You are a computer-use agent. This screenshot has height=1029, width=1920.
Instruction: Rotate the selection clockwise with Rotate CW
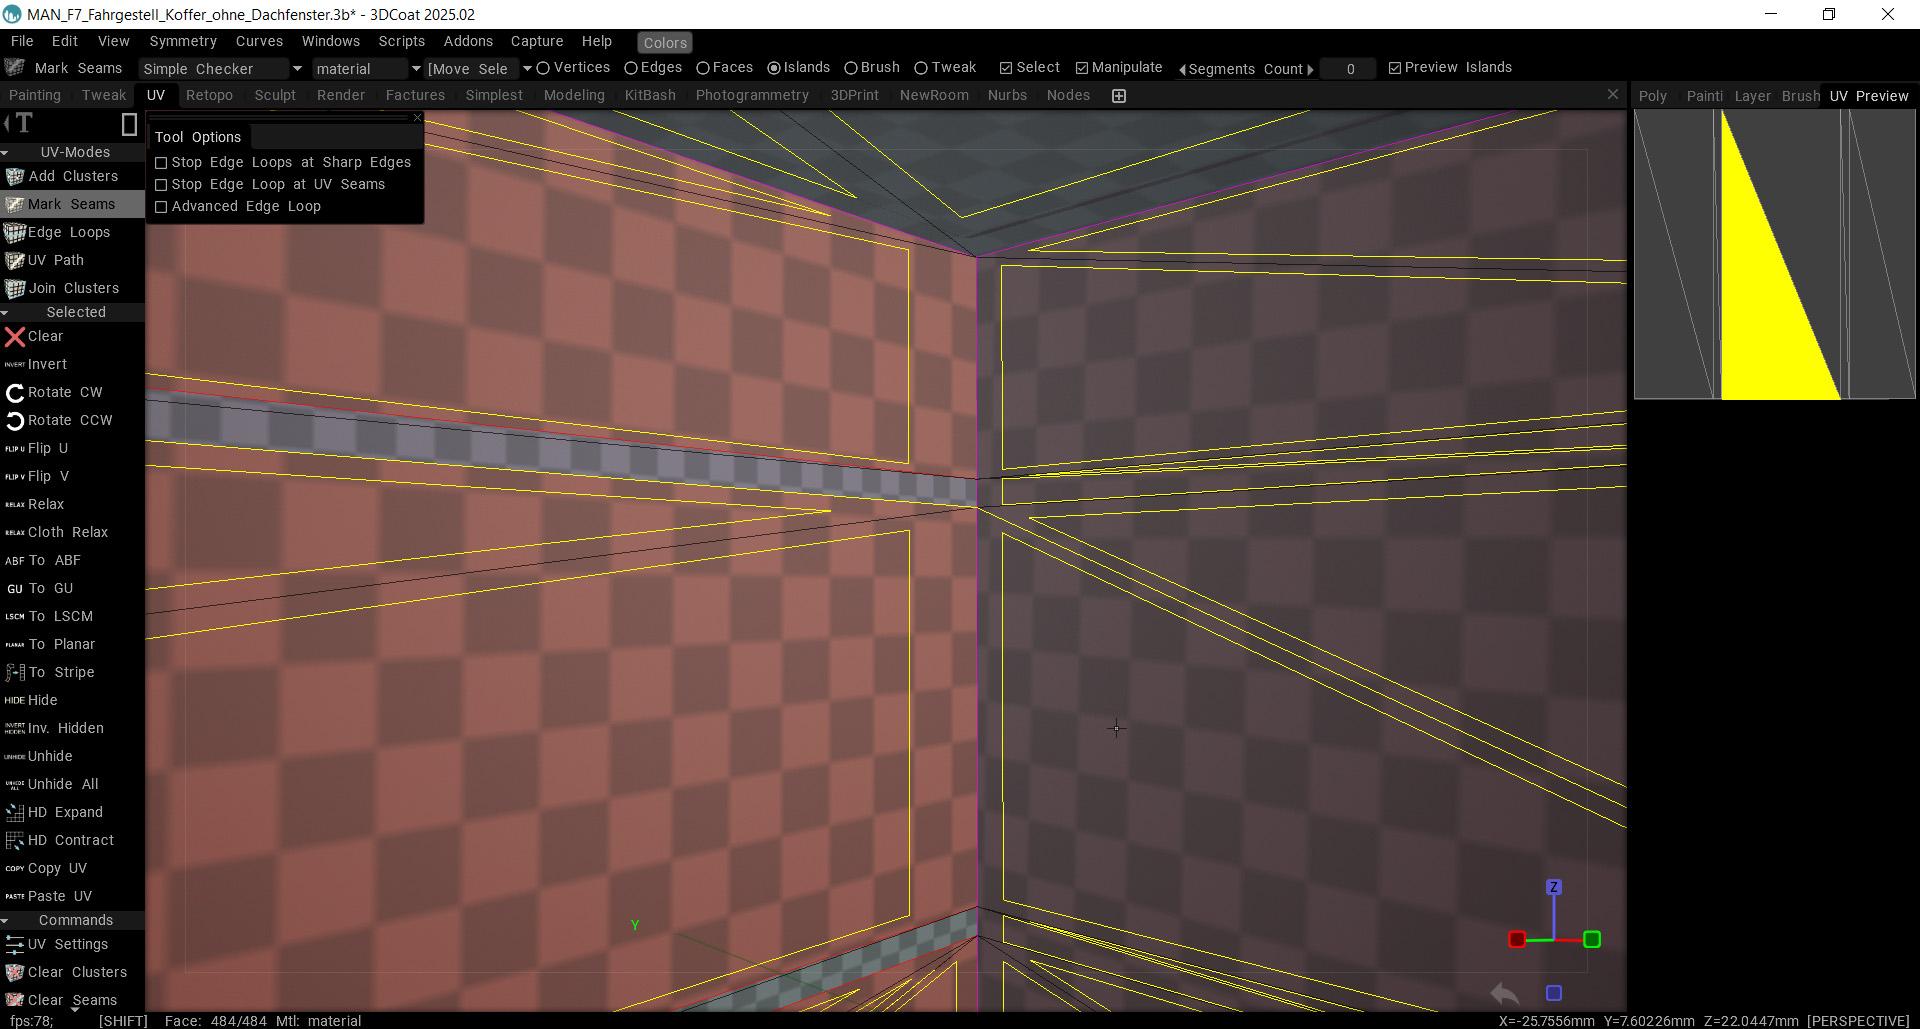14,393
